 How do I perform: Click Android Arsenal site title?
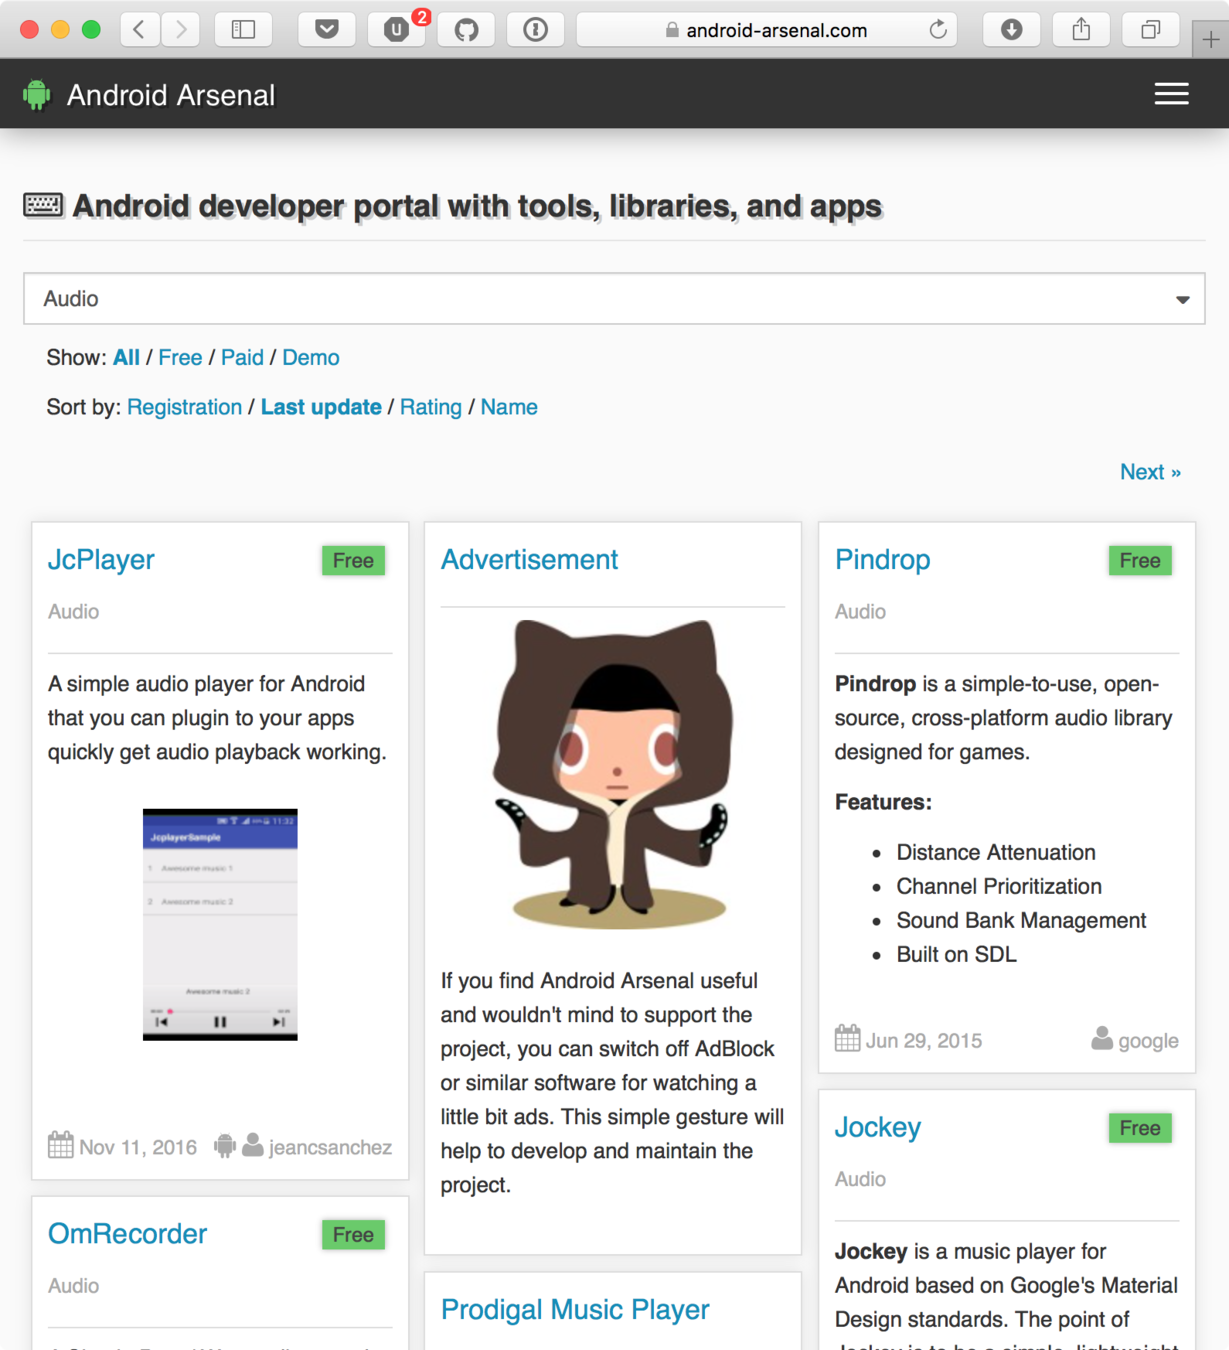click(171, 95)
